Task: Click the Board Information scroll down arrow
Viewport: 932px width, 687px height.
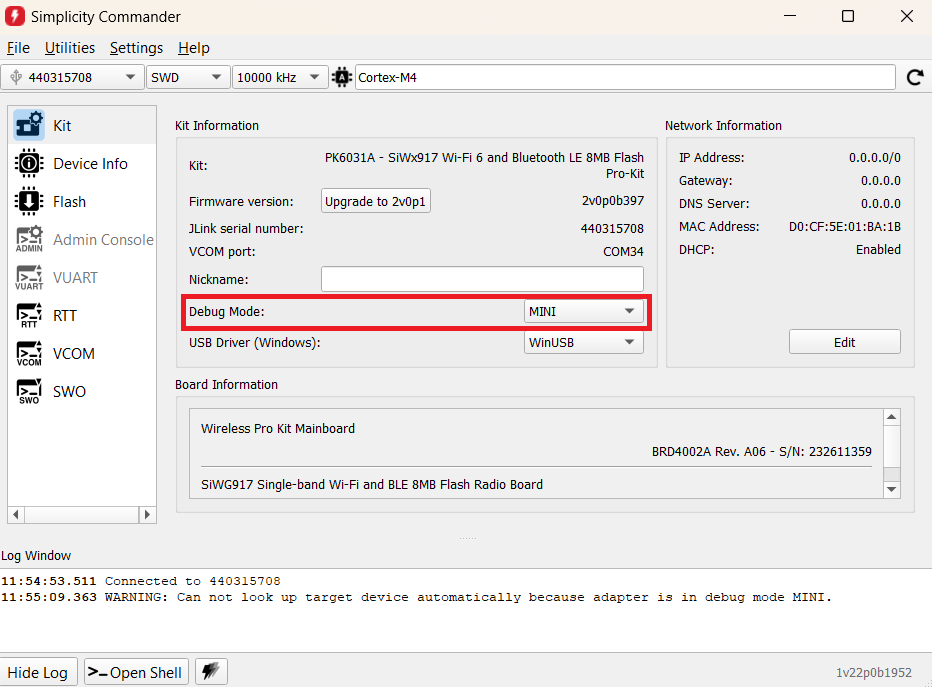Action: click(892, 489)
